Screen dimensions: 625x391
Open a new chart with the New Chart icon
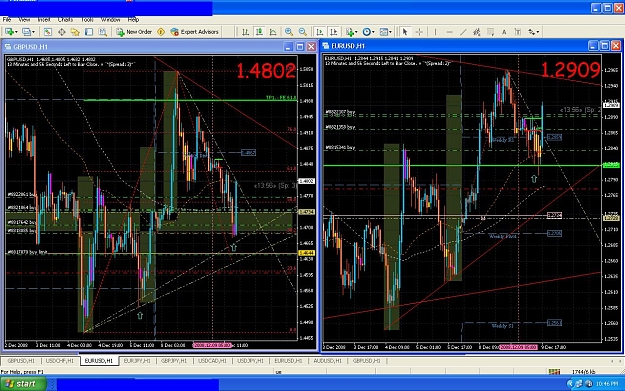pyautogui.click(x=9, y=32)
